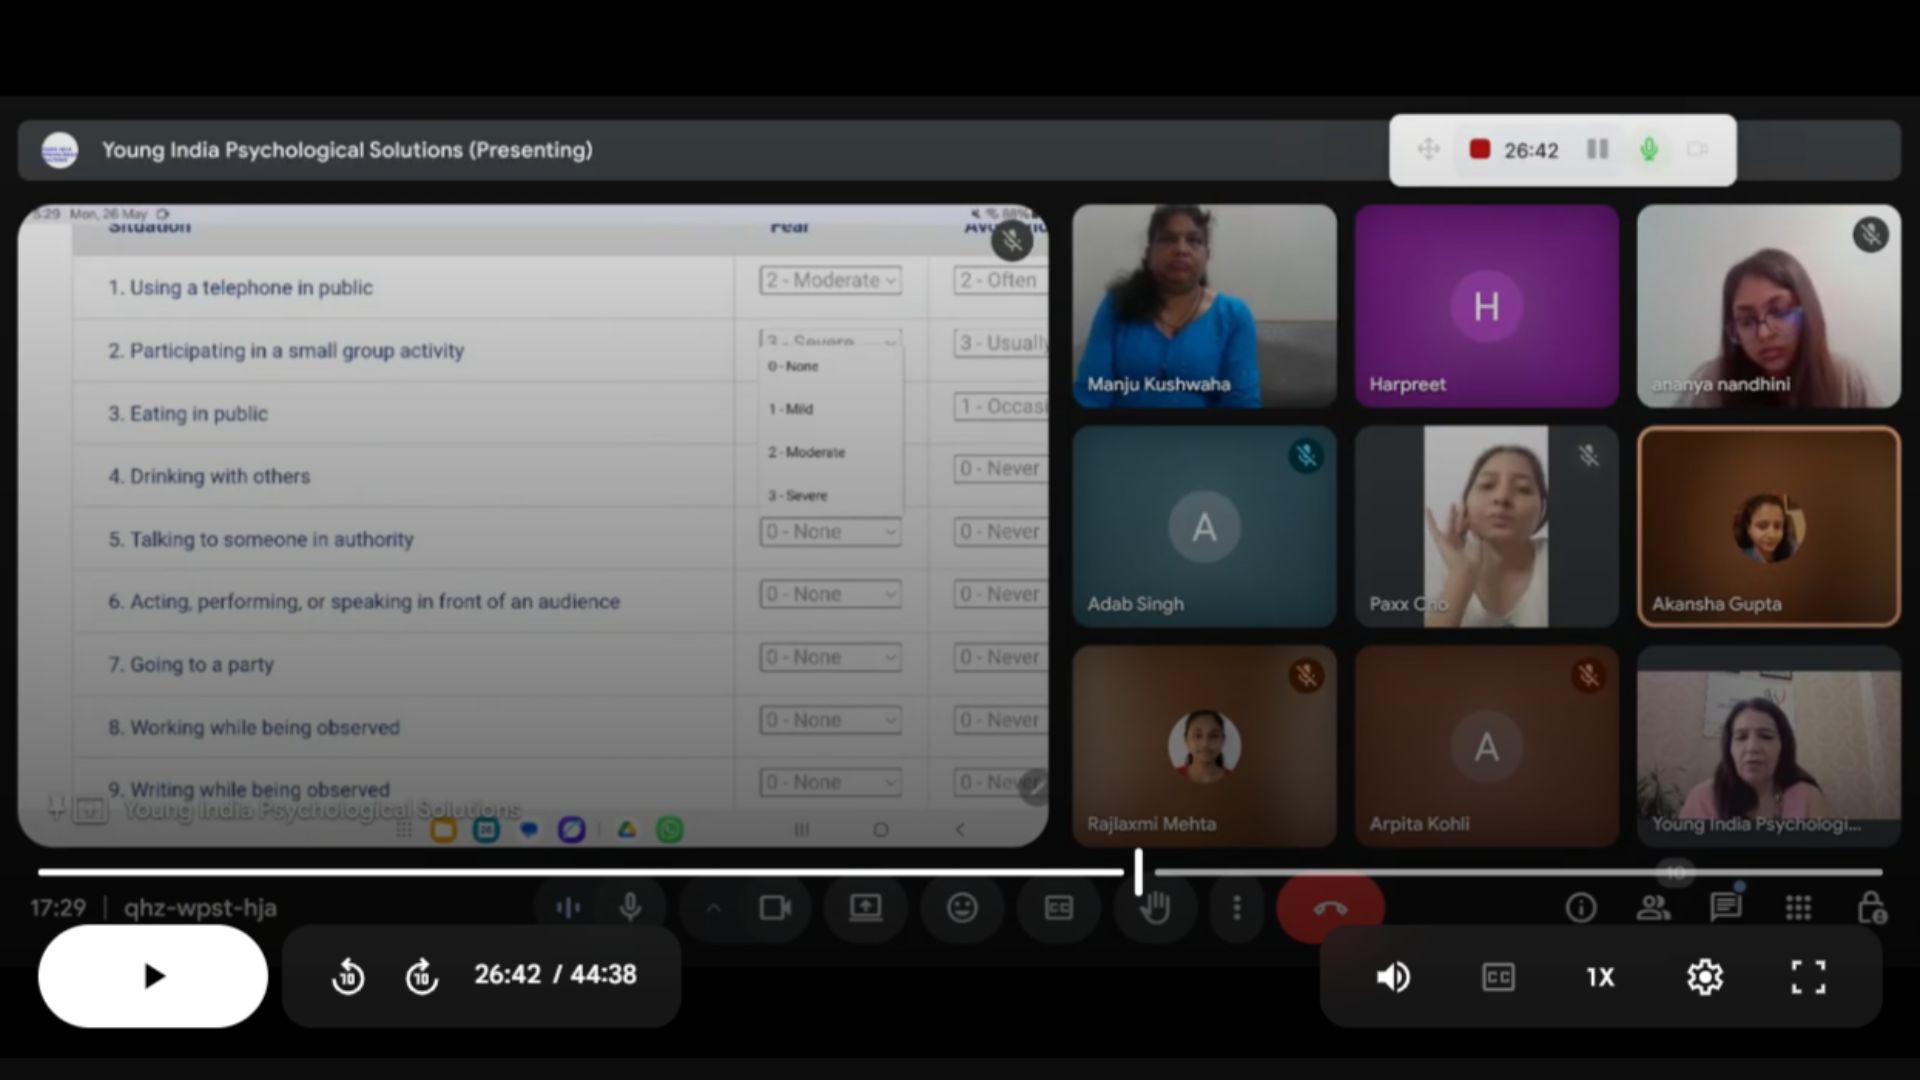Open emoji reactions button
Image resolution: width=1920 pixels, height=1080 pixels.
coord(962,908)
